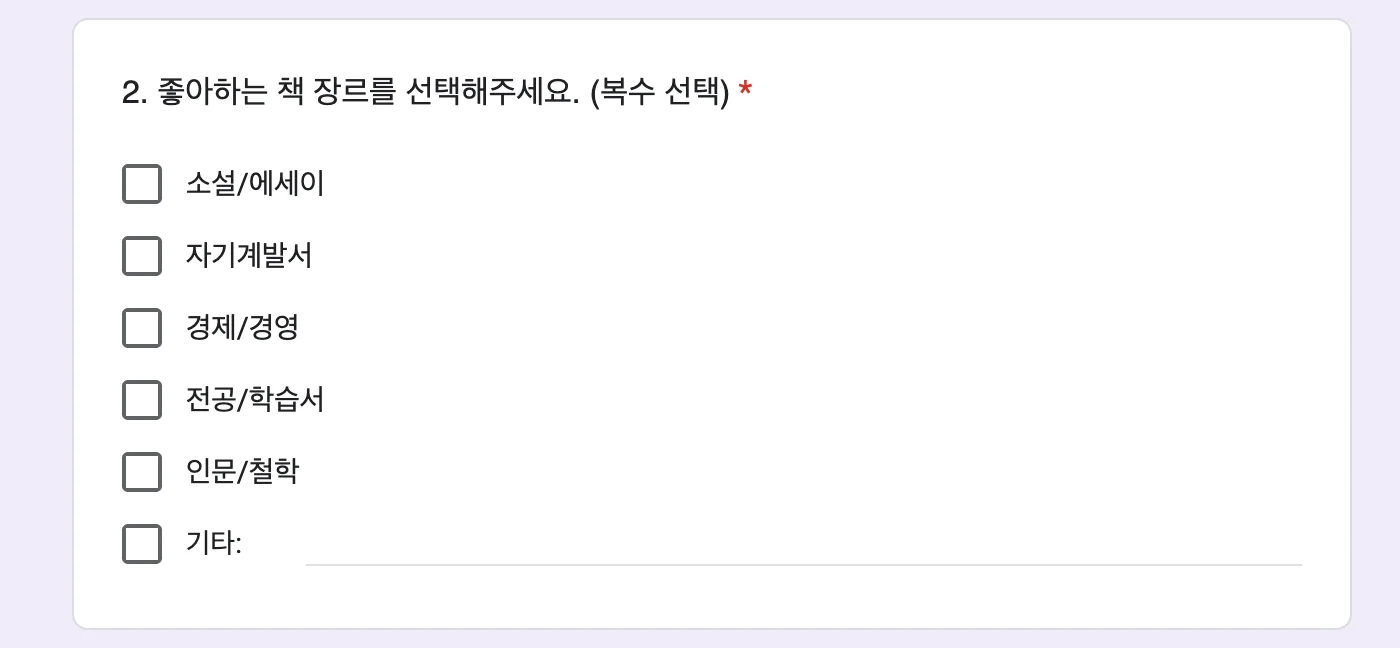Screen dimensions: 1400x648
Task: Toggle the last checkbox in the list
Action: tap(142, 544)
